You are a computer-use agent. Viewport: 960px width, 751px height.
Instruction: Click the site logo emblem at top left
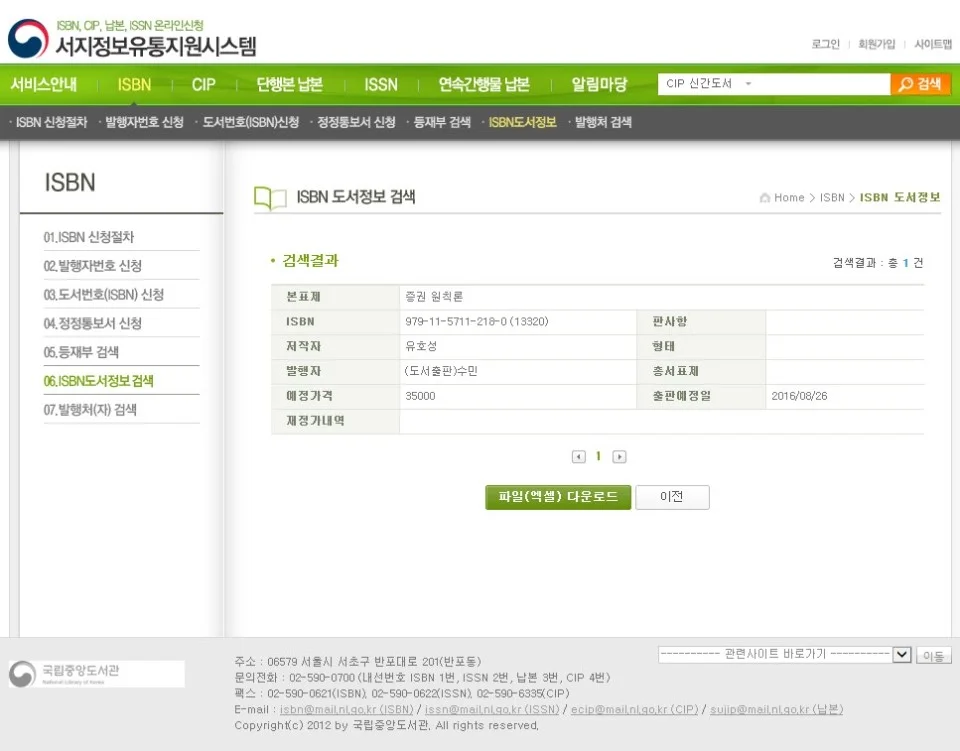click(28, 39)
